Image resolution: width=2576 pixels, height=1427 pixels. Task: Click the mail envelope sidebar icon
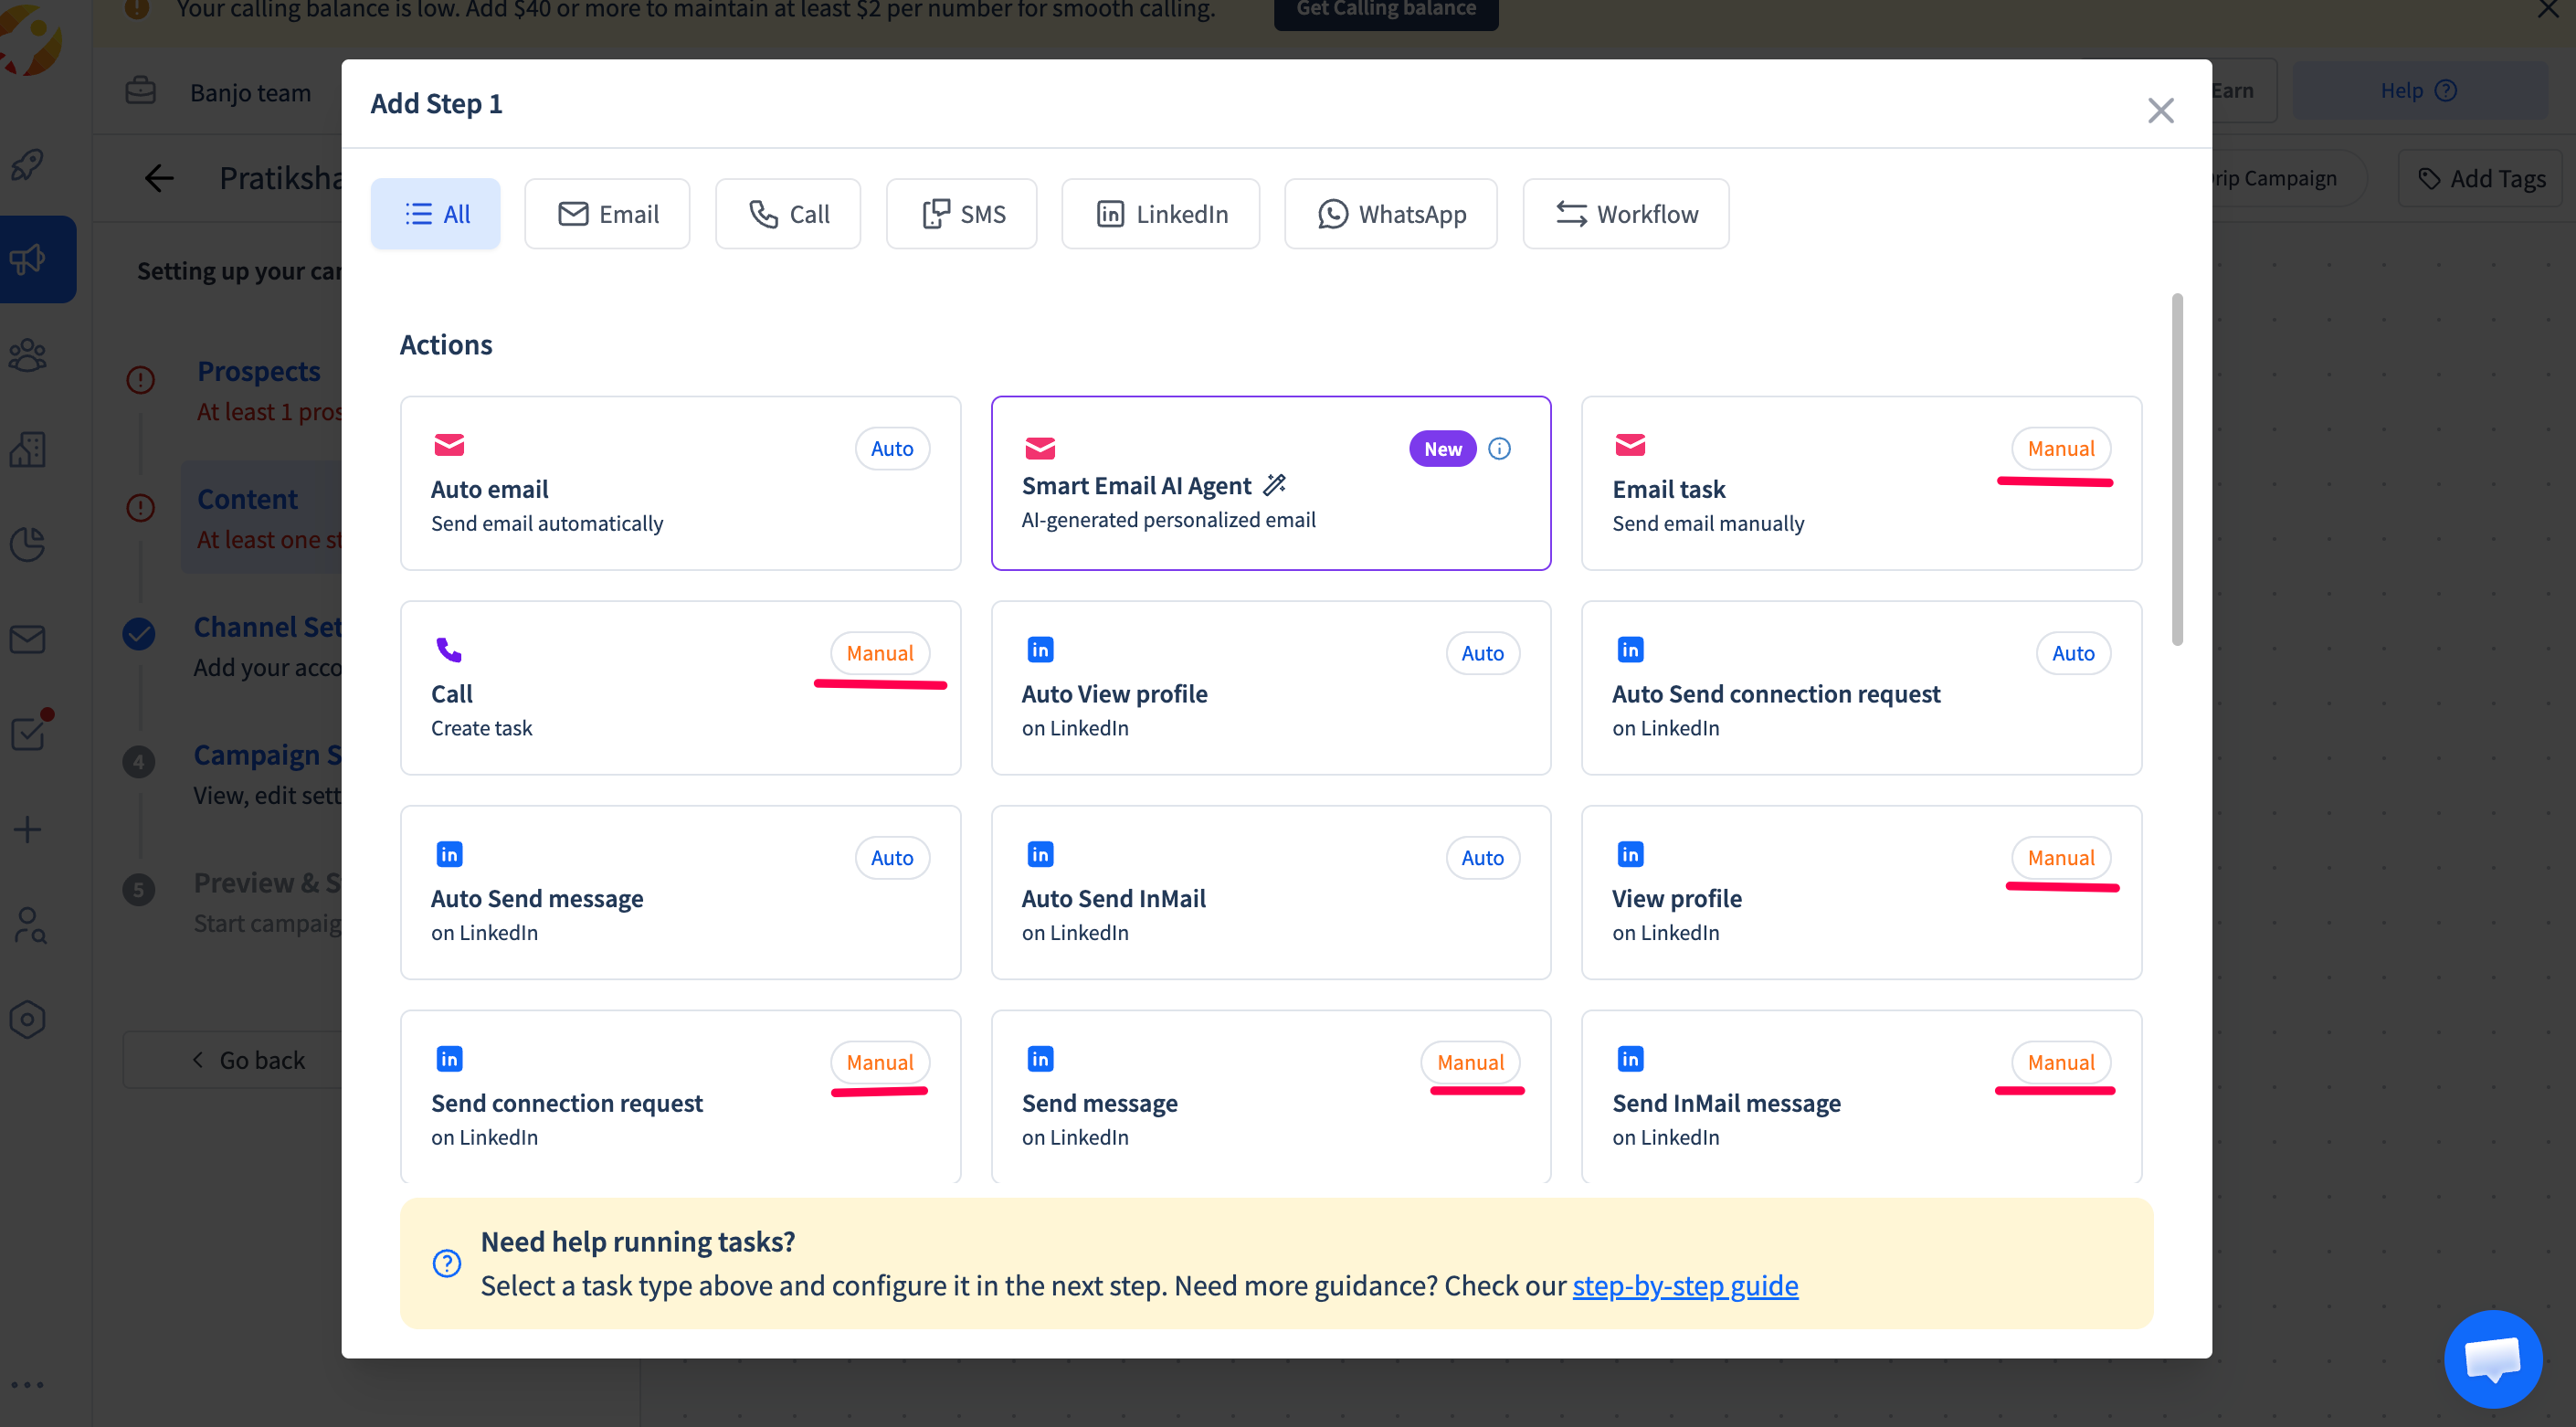28,639
